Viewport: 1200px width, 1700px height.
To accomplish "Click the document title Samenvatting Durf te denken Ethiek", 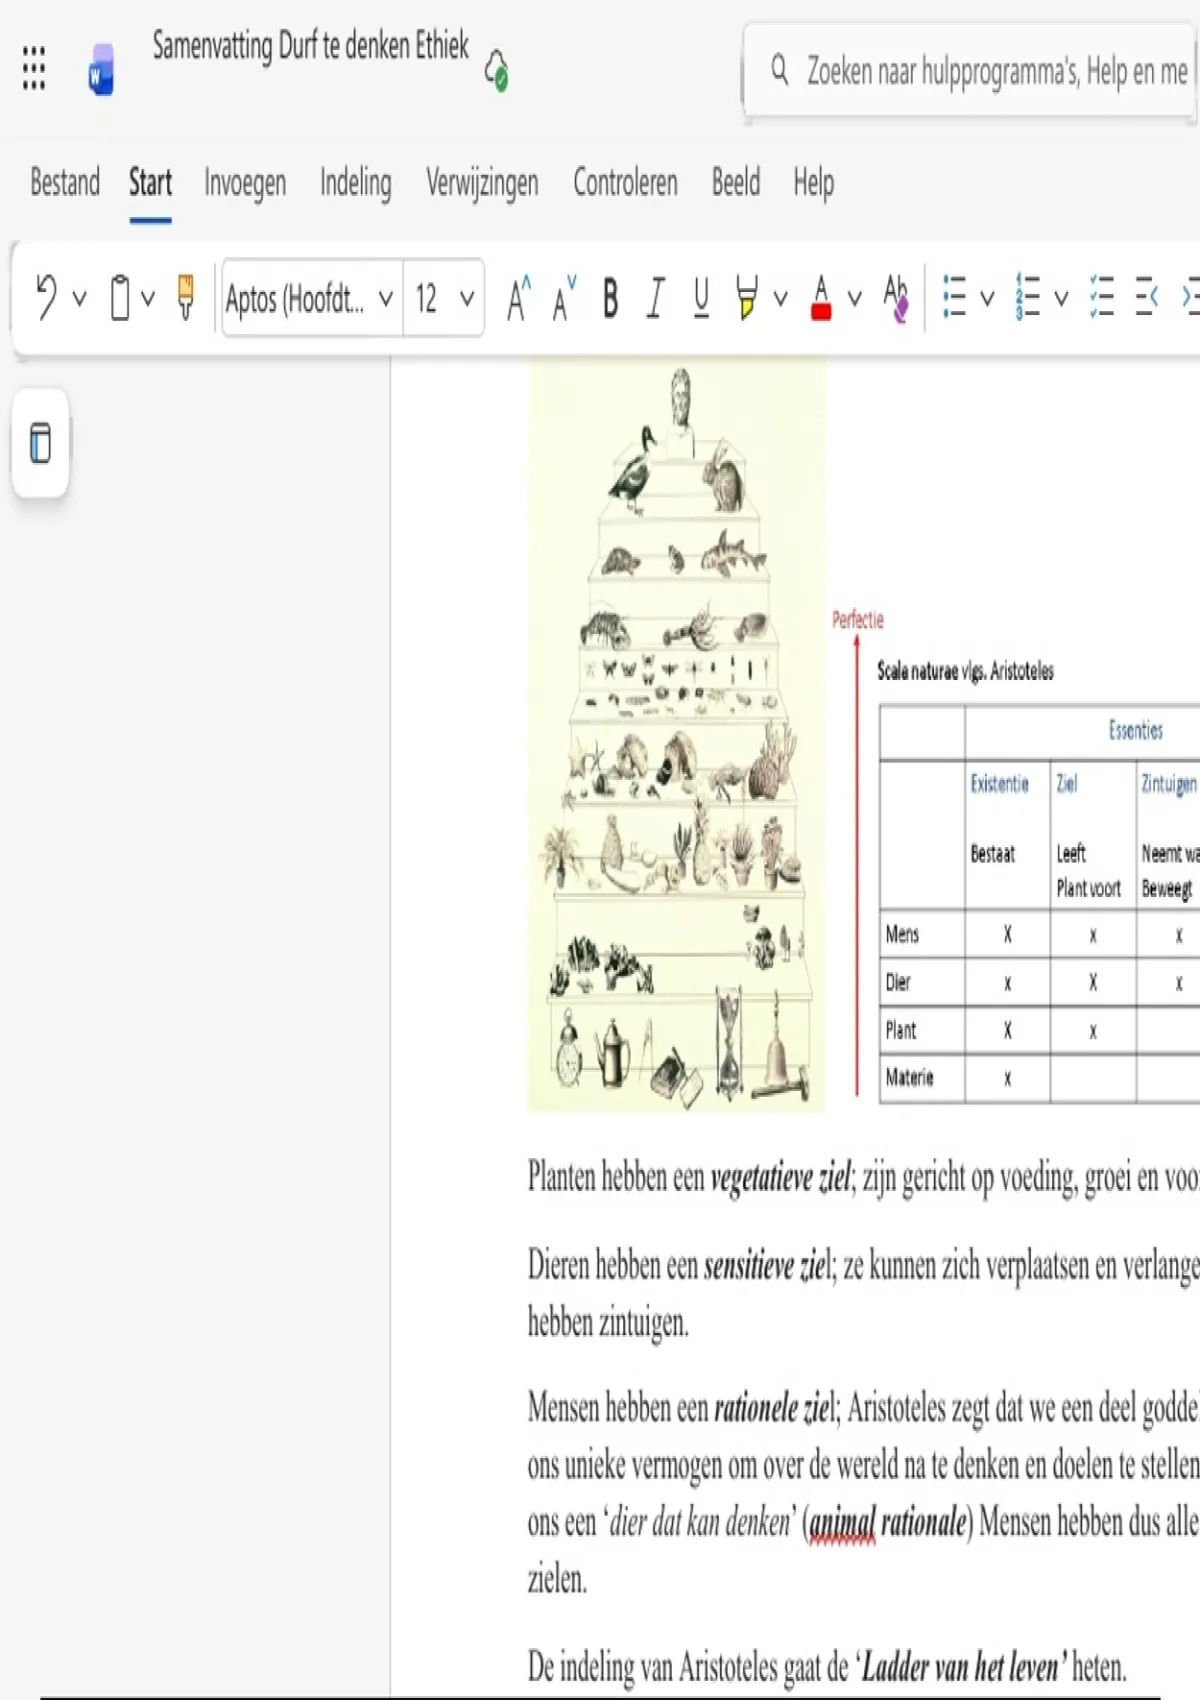I will coord(310,46).
